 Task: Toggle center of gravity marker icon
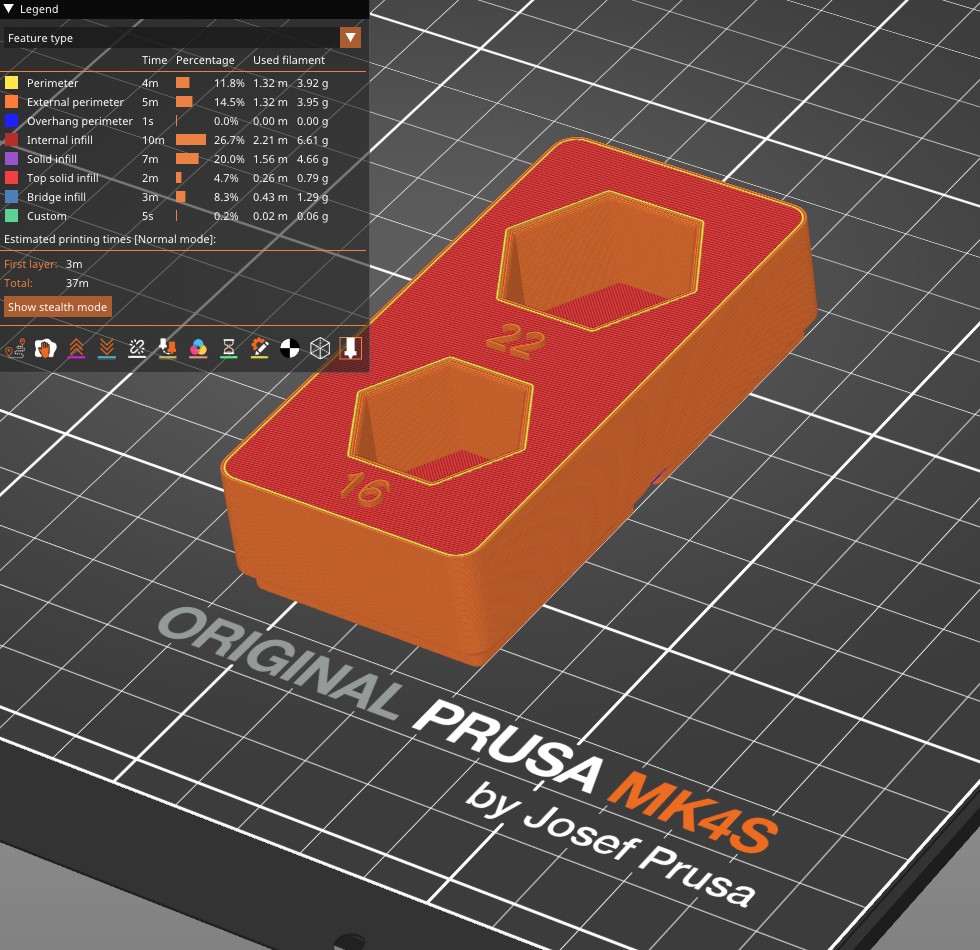tap(289, 348)
